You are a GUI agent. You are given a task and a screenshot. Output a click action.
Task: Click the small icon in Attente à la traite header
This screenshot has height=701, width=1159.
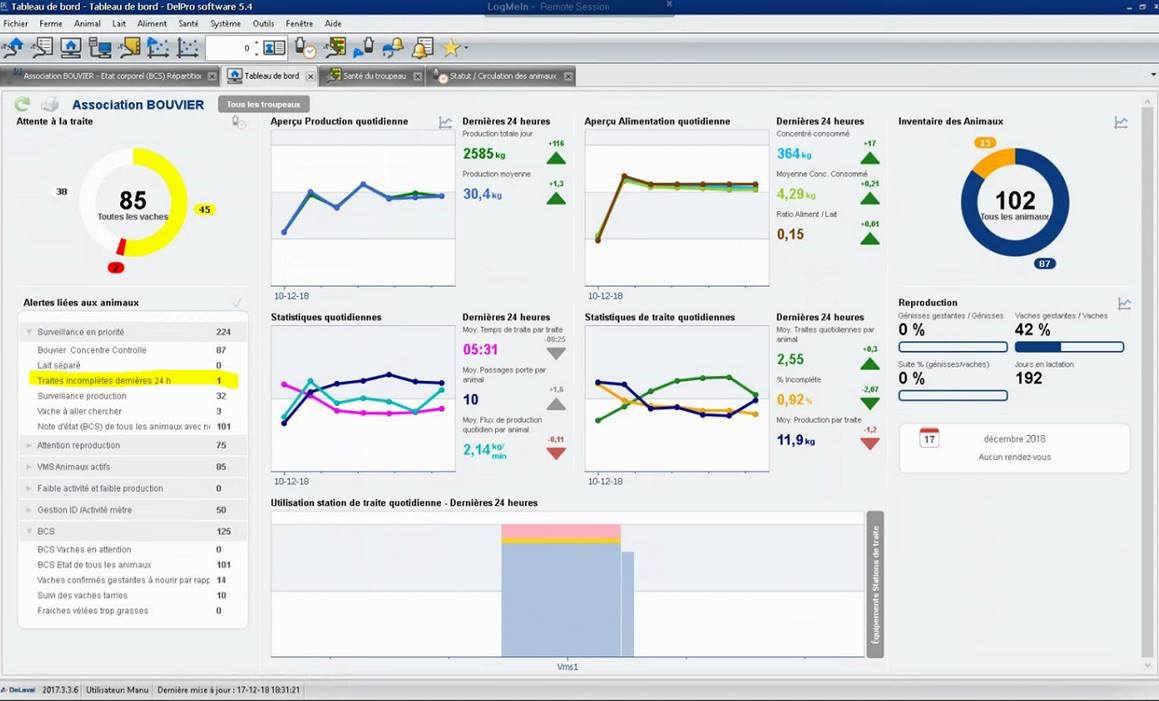click(238, 122)
